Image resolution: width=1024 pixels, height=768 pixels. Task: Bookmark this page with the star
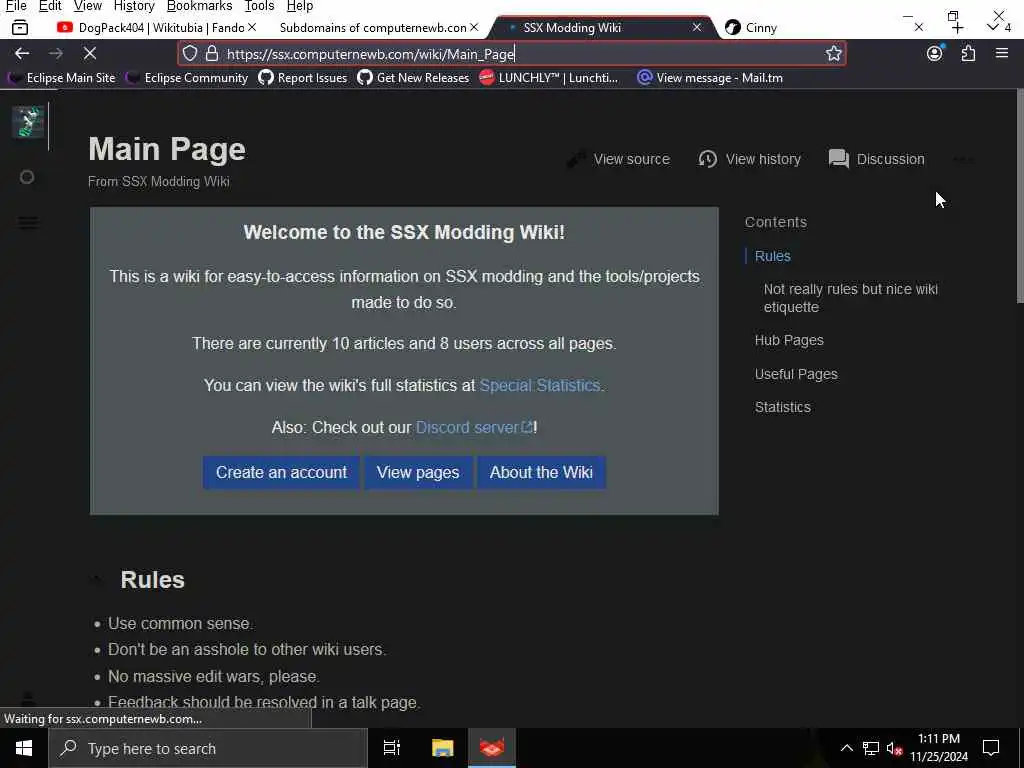(x=833, y=54)
